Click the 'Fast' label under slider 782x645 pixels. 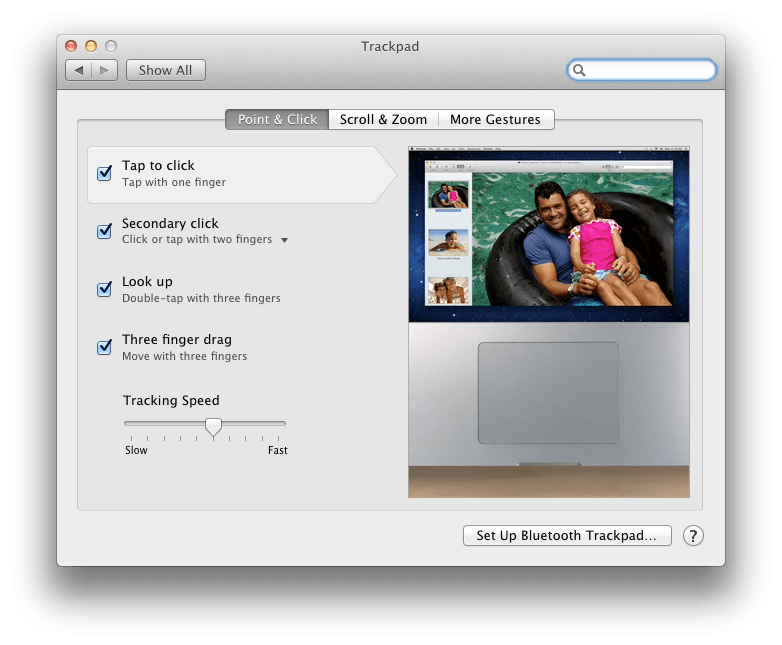coord(278,450)
